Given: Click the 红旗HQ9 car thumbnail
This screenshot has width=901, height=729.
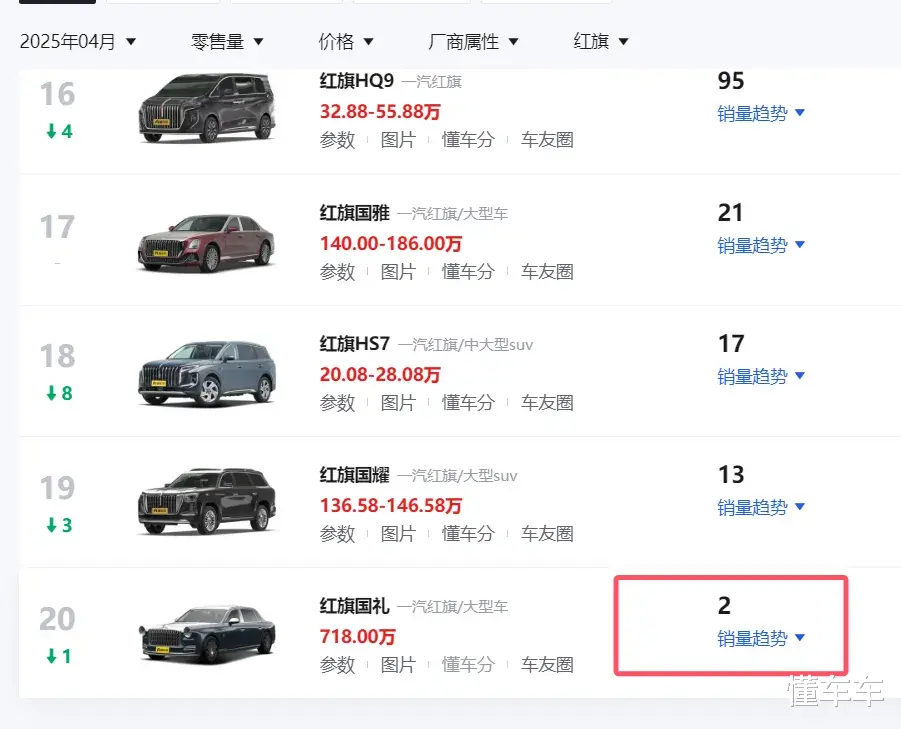Looking at the screenshot, I should tap(206, 109).
